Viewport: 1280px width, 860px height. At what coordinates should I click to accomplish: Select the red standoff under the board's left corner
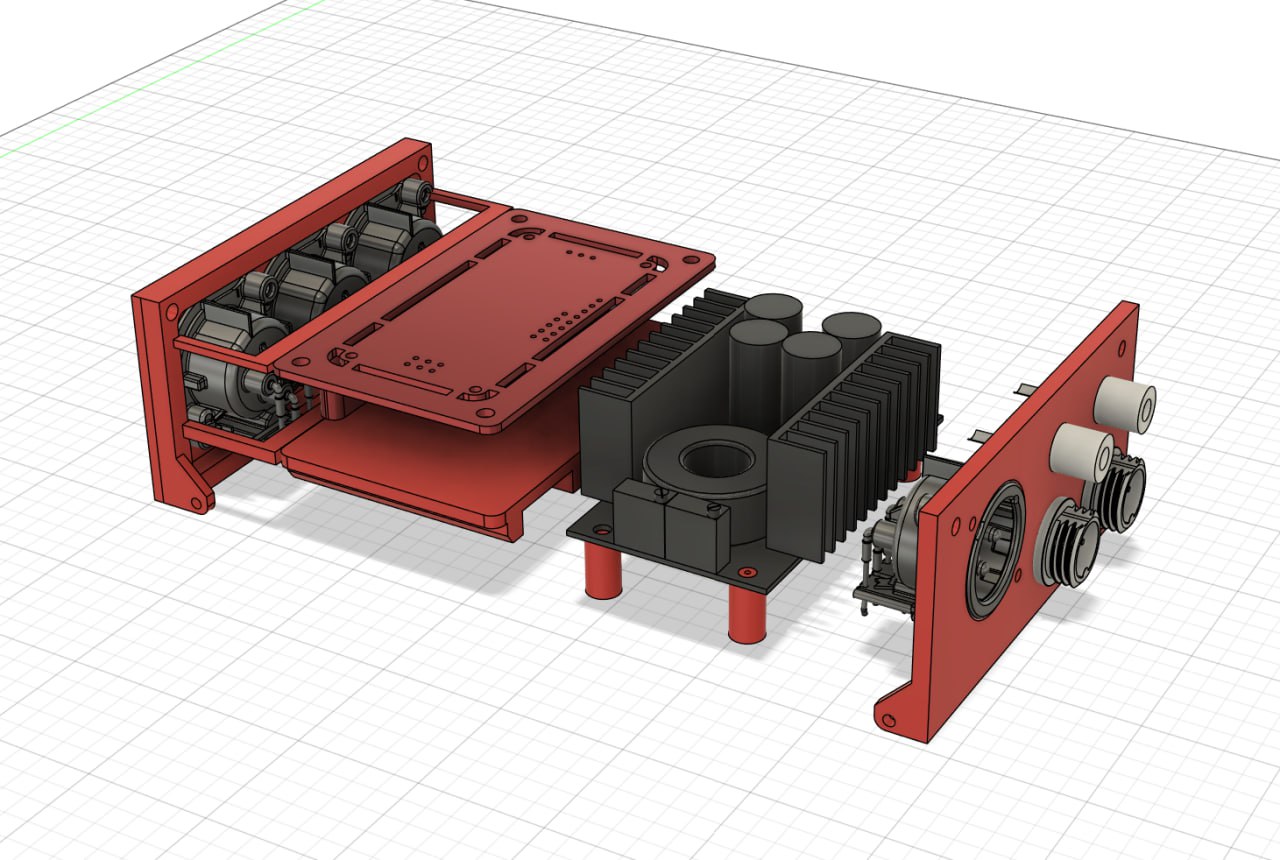[602, 570]
